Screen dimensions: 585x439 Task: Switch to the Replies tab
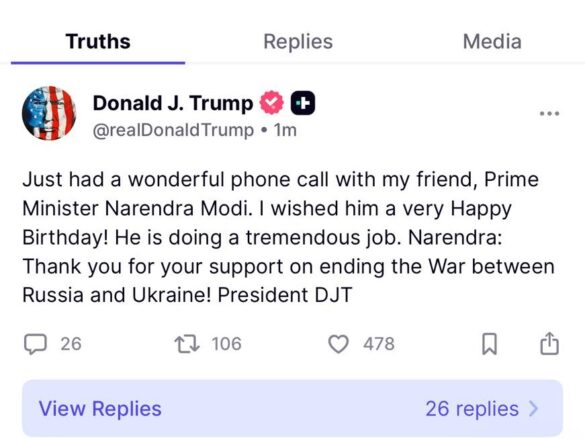[298, 41]
